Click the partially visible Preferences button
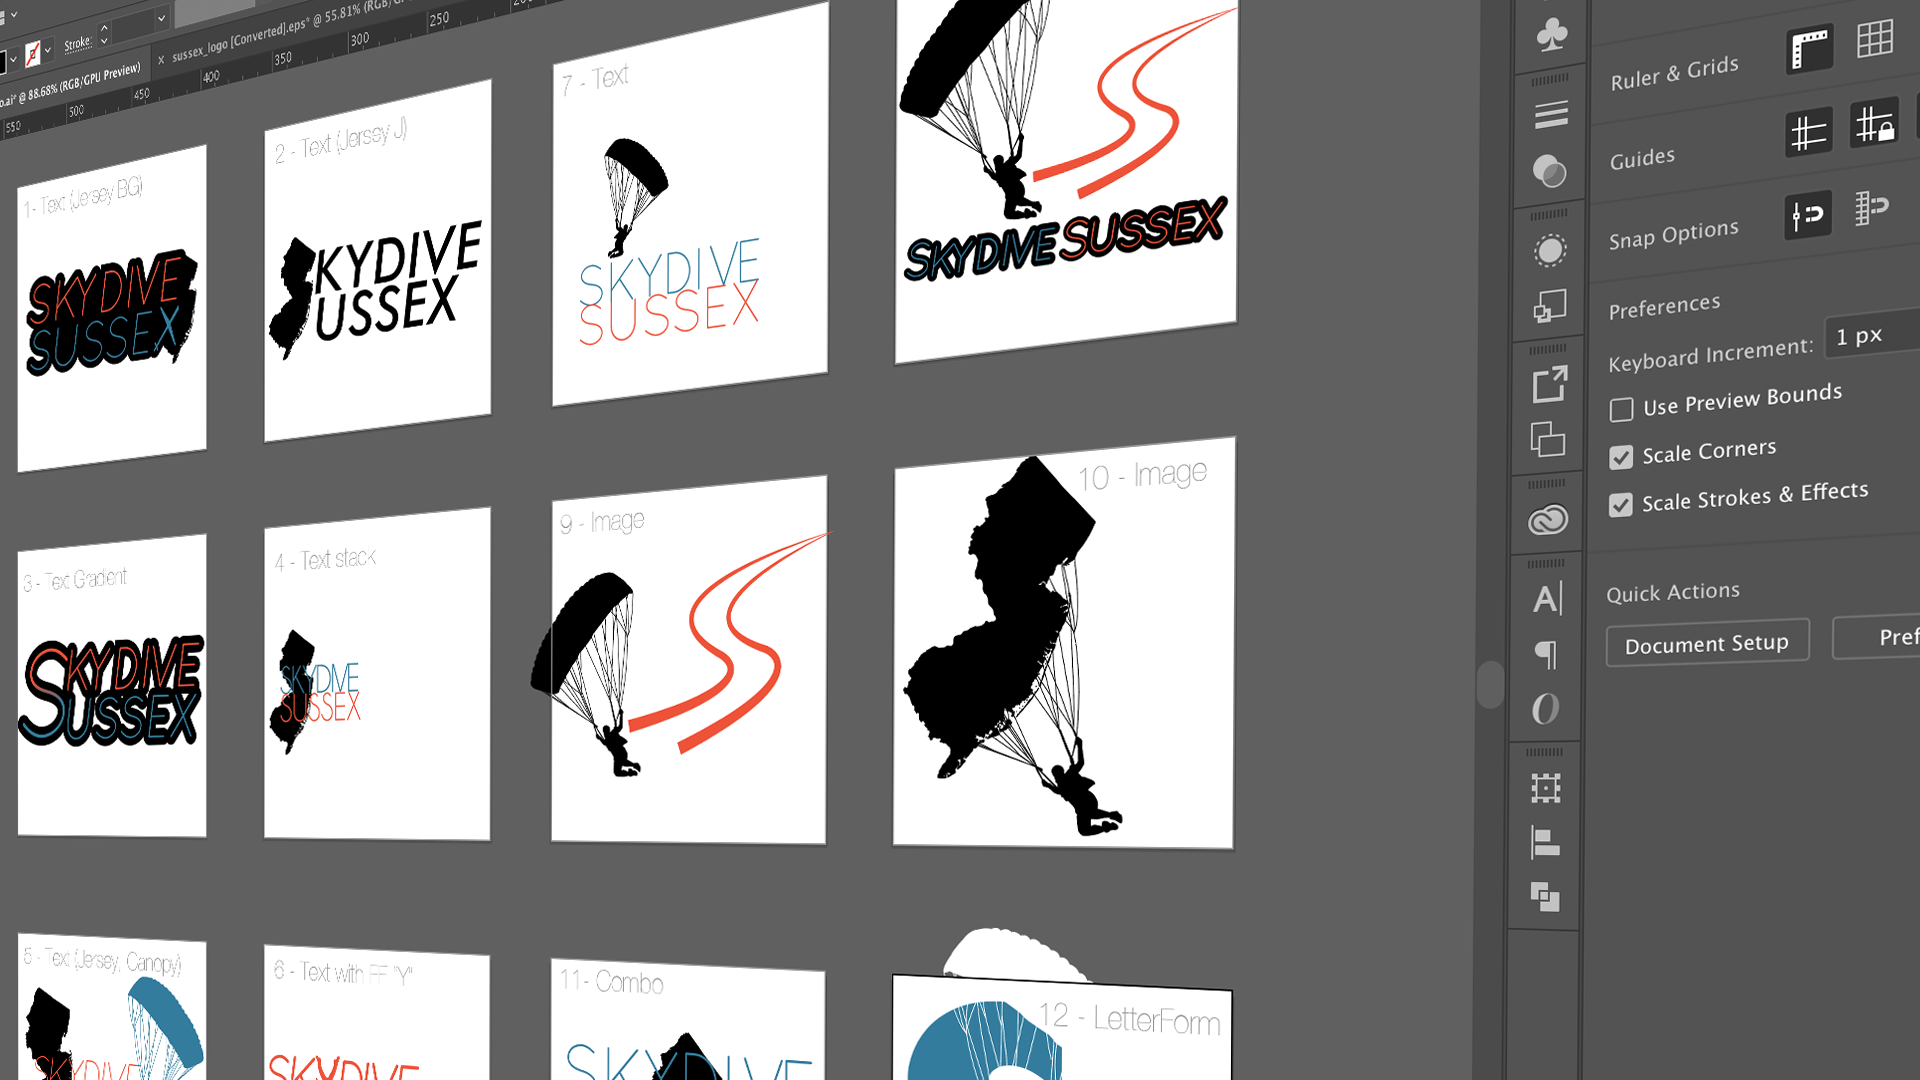1920x1080 pixels. (x=1876, y=637)
